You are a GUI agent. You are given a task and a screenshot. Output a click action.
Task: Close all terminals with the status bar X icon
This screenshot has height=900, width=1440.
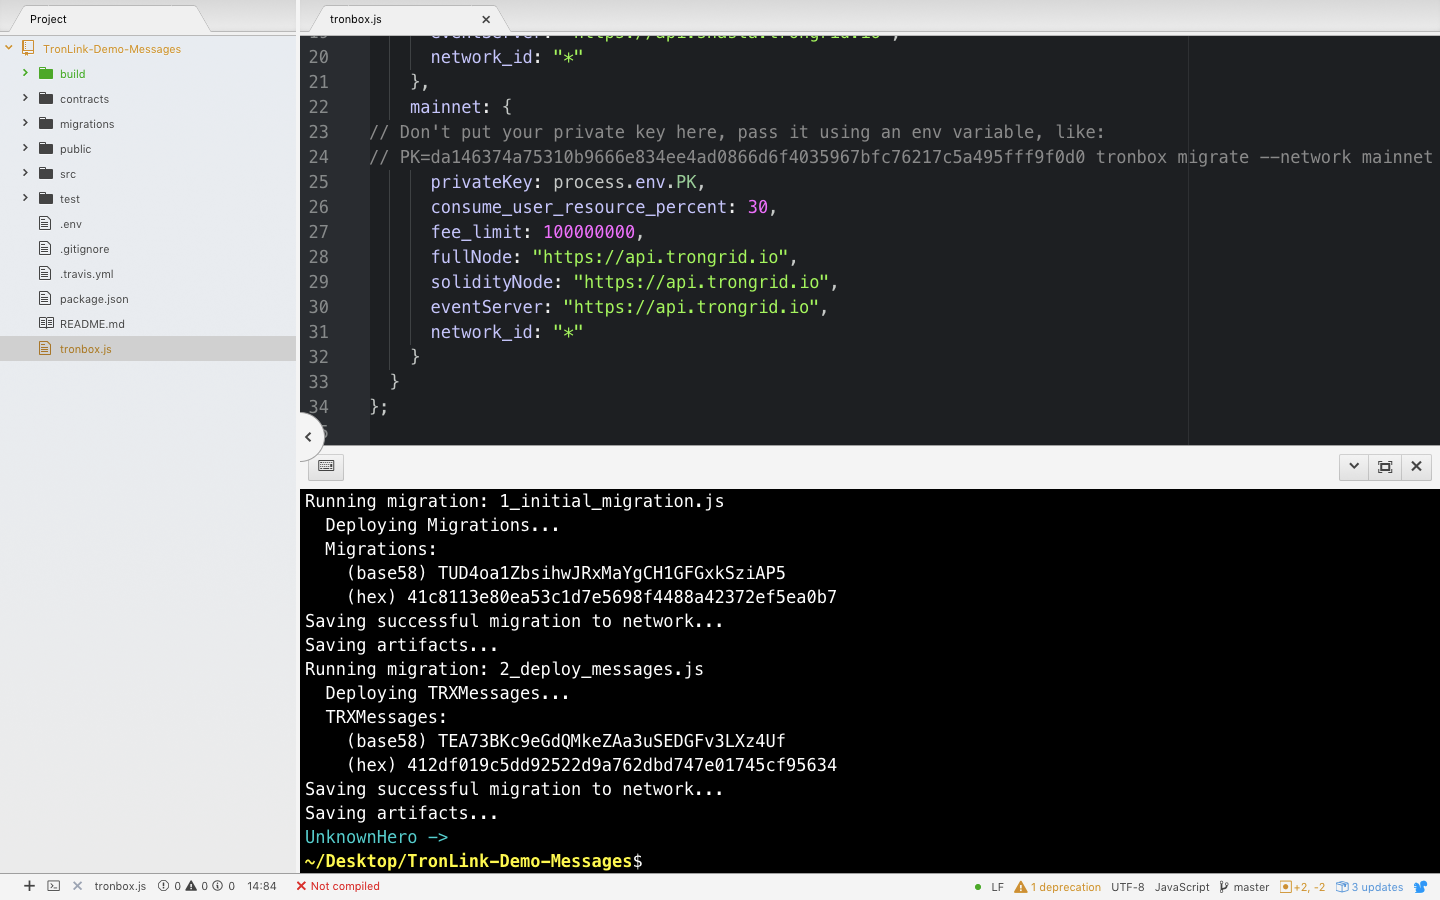coord(77,886)
